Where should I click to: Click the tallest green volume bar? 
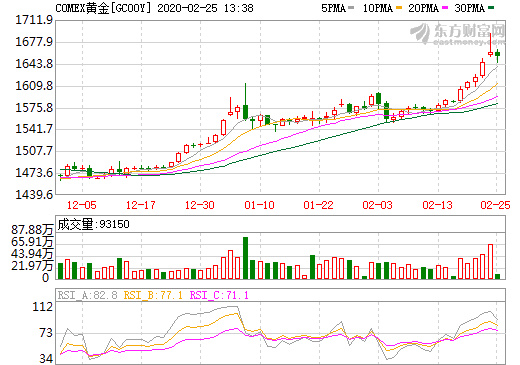coord(245,258)
